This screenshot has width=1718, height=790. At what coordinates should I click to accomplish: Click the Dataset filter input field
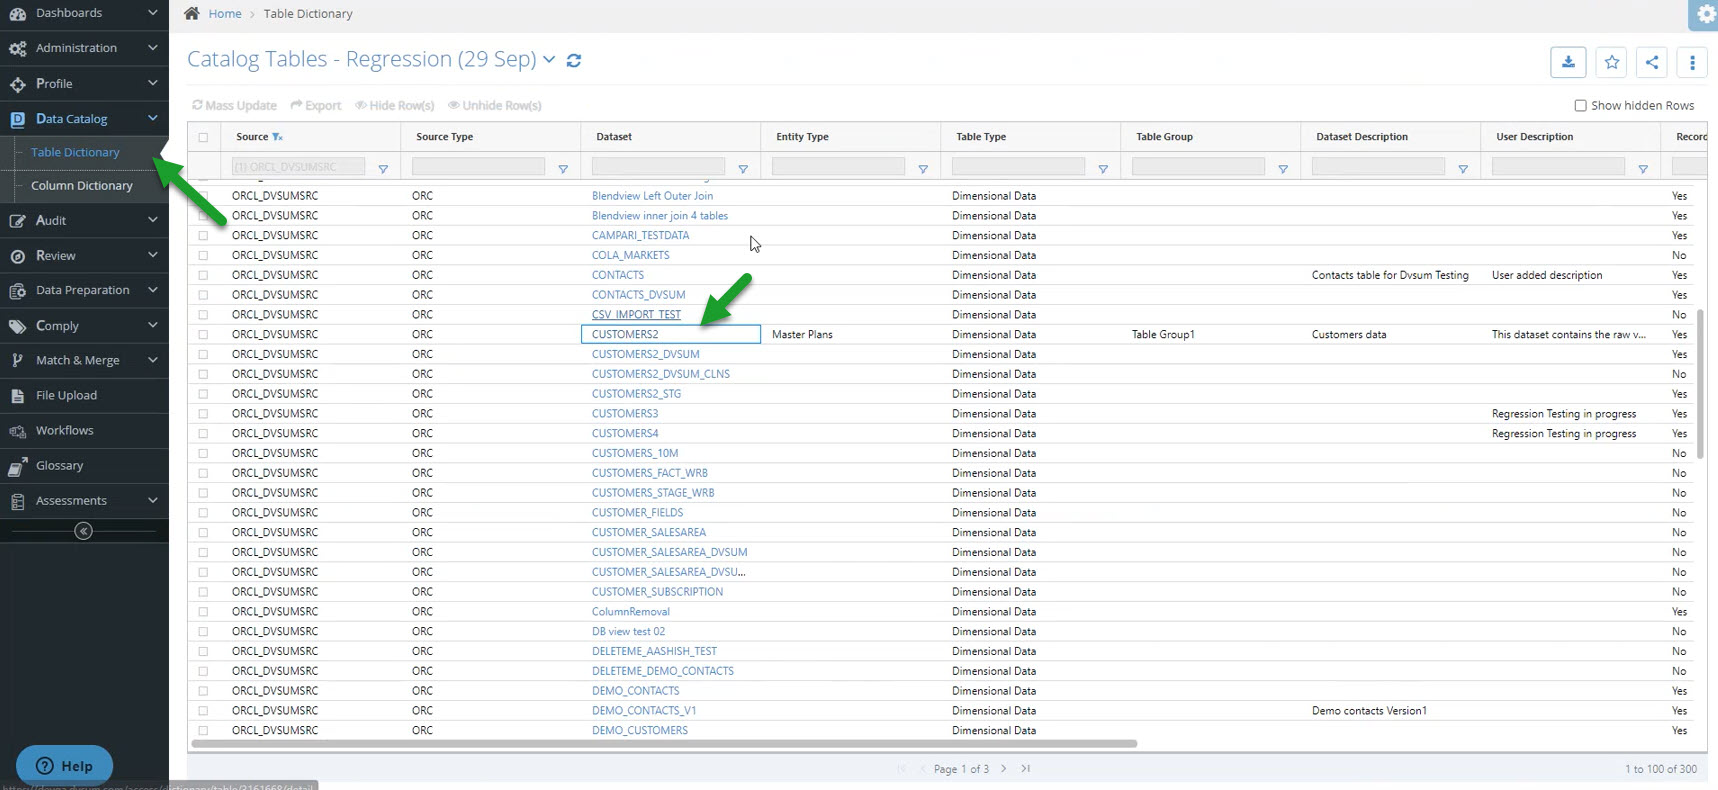click(658, 167)
